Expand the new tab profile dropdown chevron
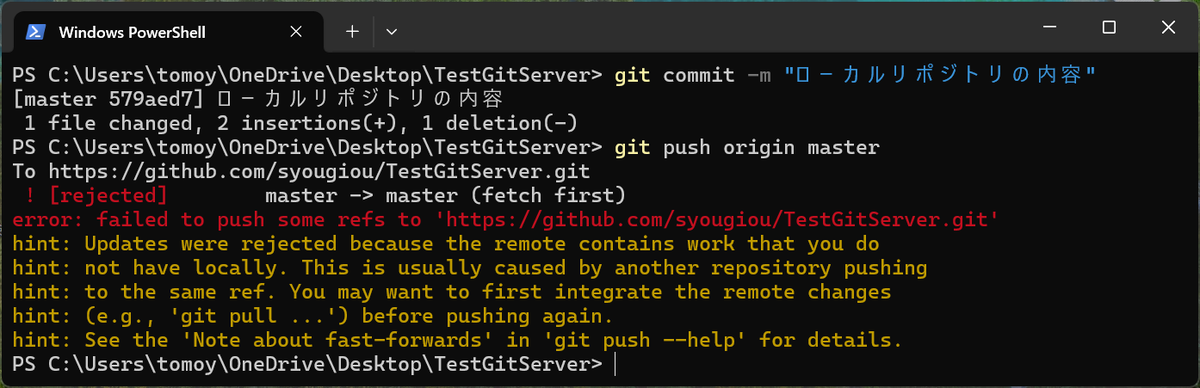1200x388 pixels. point(391,31)
